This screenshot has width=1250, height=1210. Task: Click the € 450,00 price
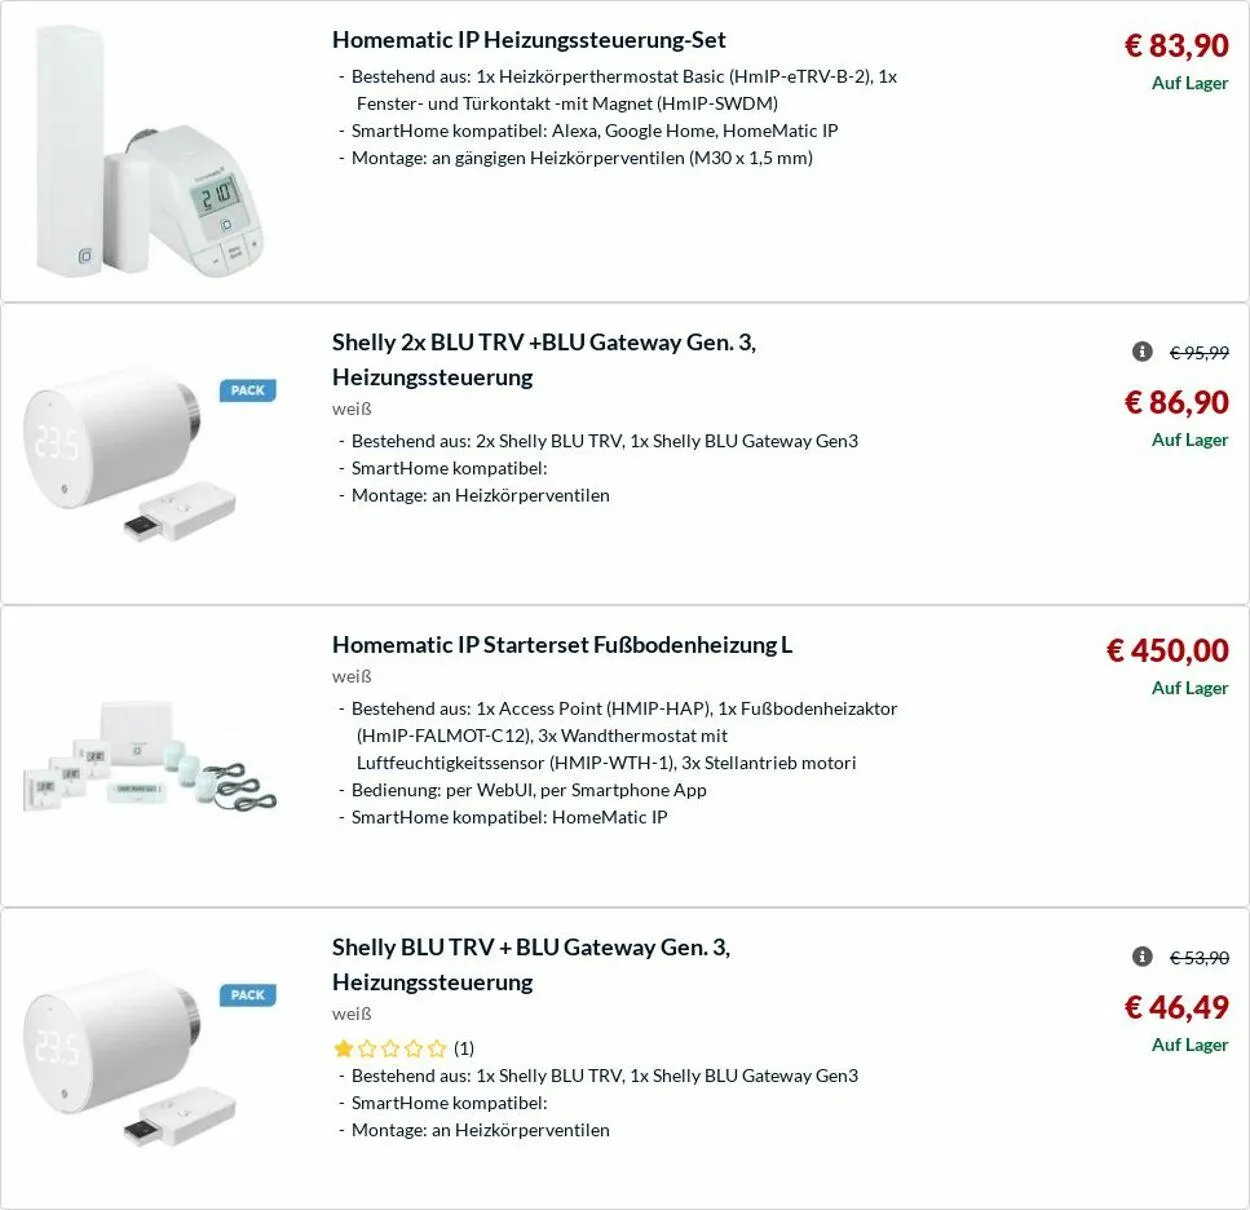[x=1167, y=650]
